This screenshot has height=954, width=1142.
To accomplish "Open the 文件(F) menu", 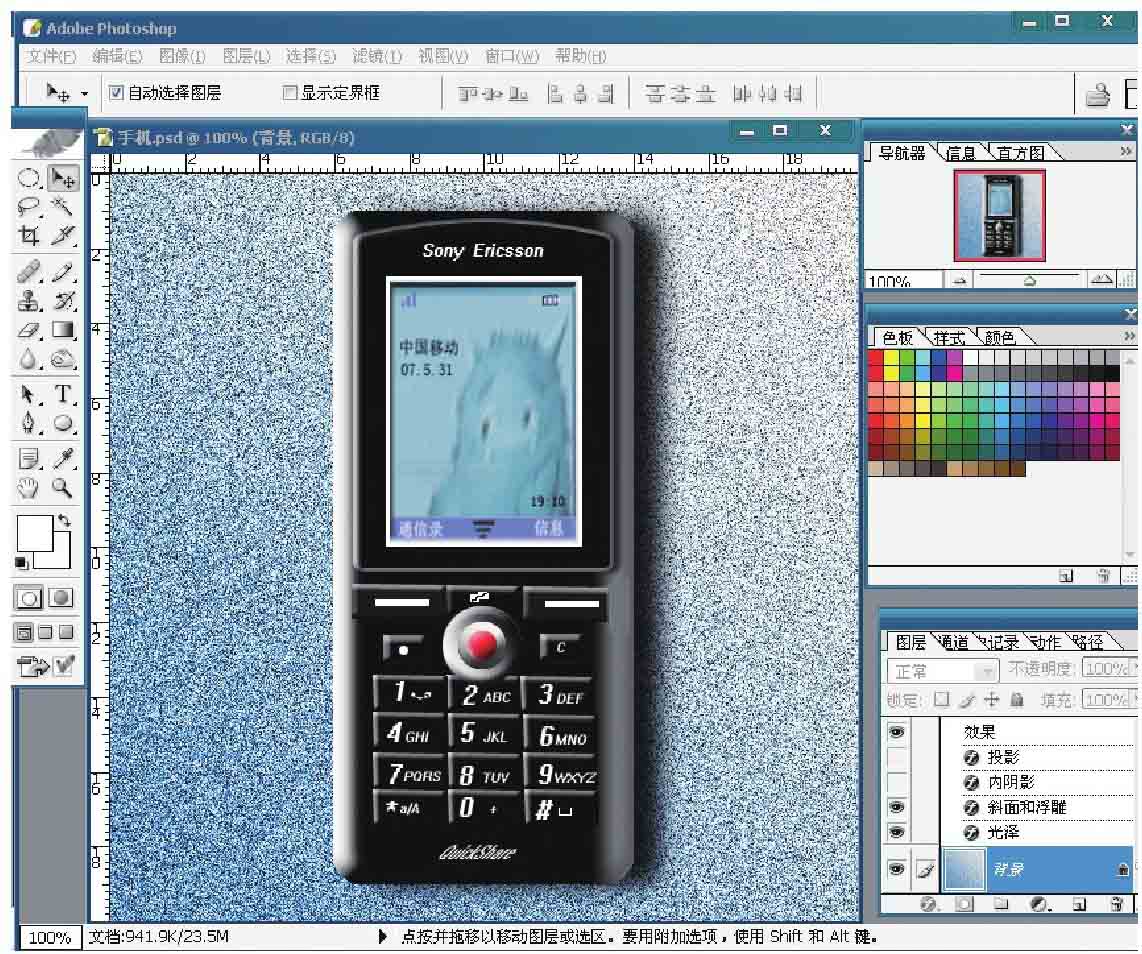I will pyautogui.click(x=51, y=56).
